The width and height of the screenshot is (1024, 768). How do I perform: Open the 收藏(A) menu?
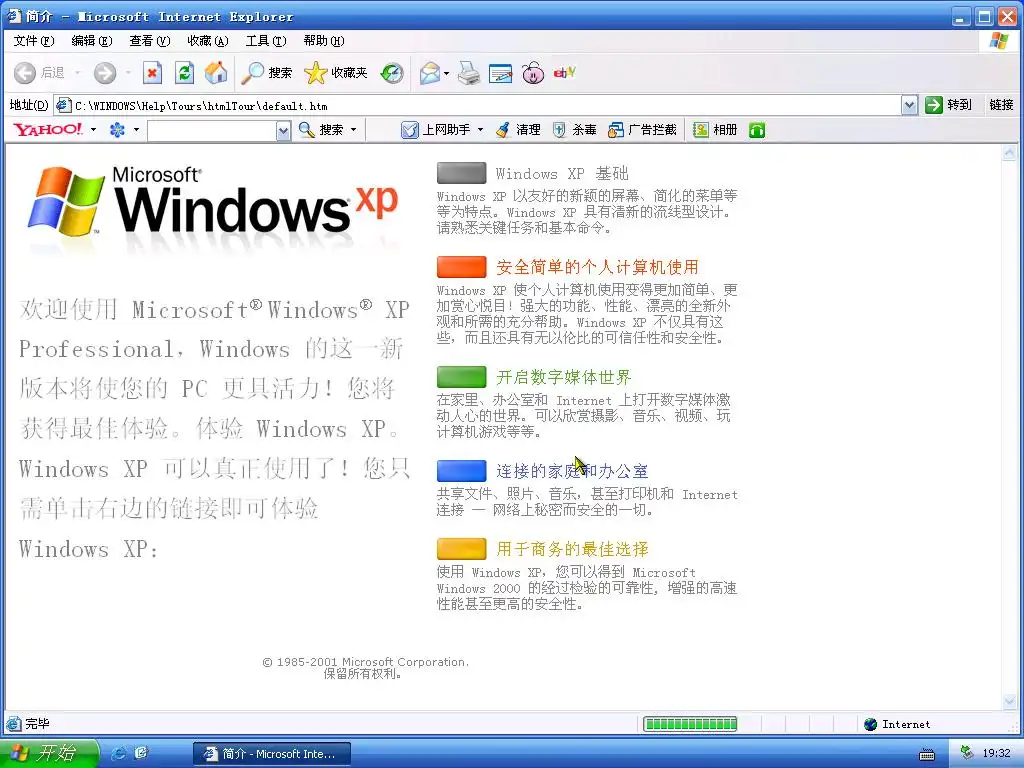pyautogui.click(x=208, y=40)
